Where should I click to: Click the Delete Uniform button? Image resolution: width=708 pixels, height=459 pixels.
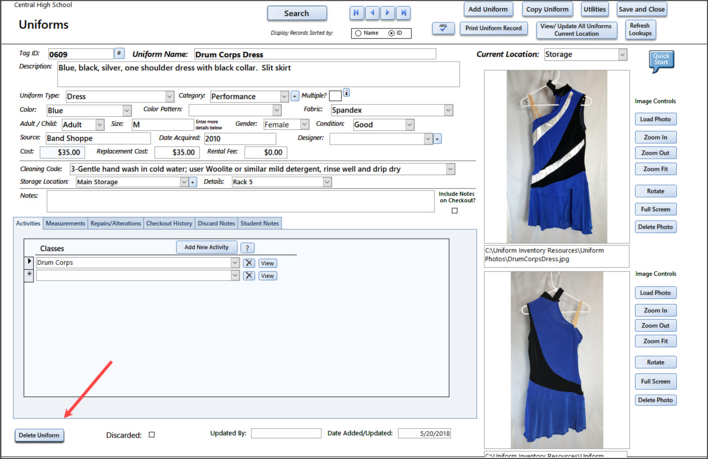point(40,435)
